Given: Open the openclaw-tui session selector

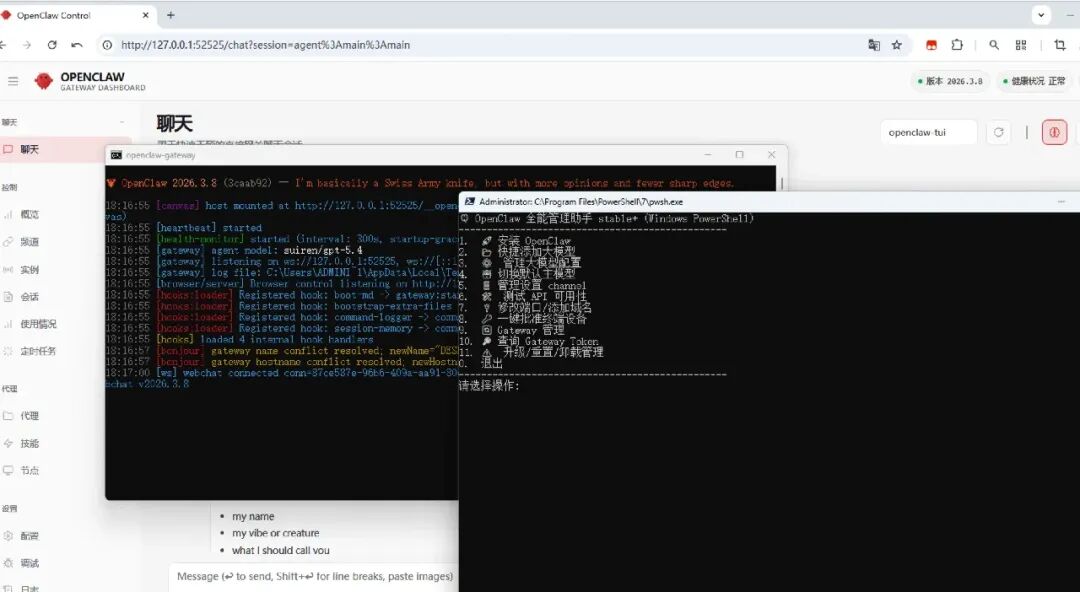Looking at the screenshot, I should point(928,132).
